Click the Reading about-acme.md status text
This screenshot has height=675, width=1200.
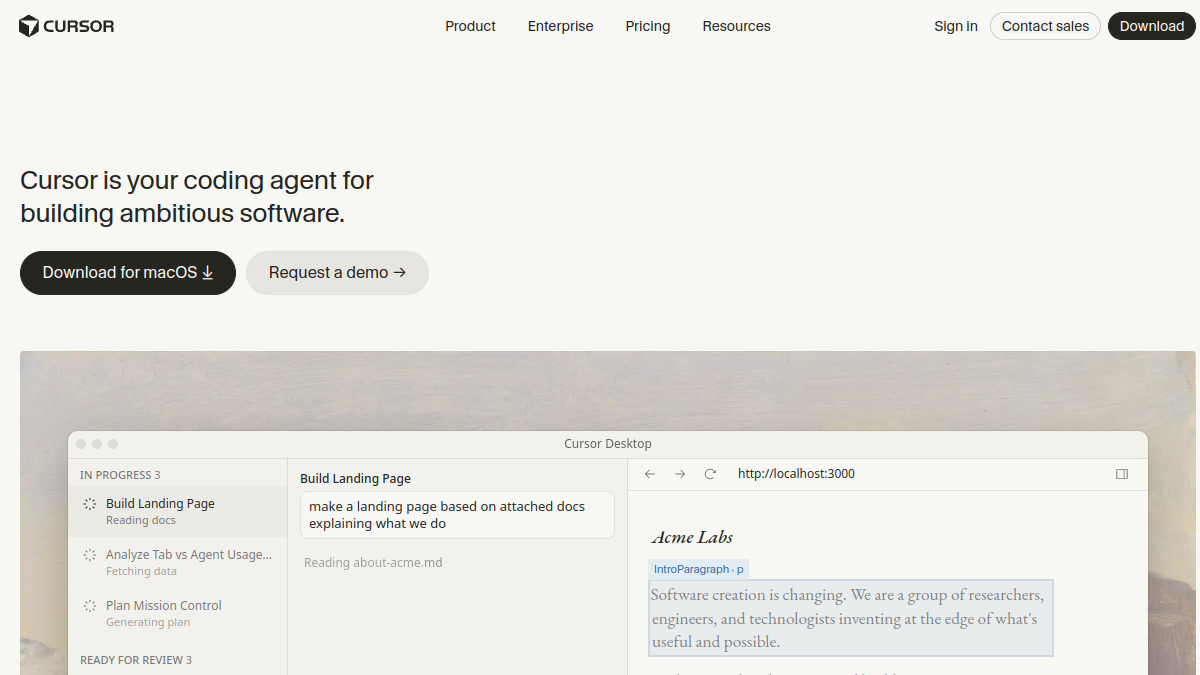pyautogui.click(x=373, y=563)
